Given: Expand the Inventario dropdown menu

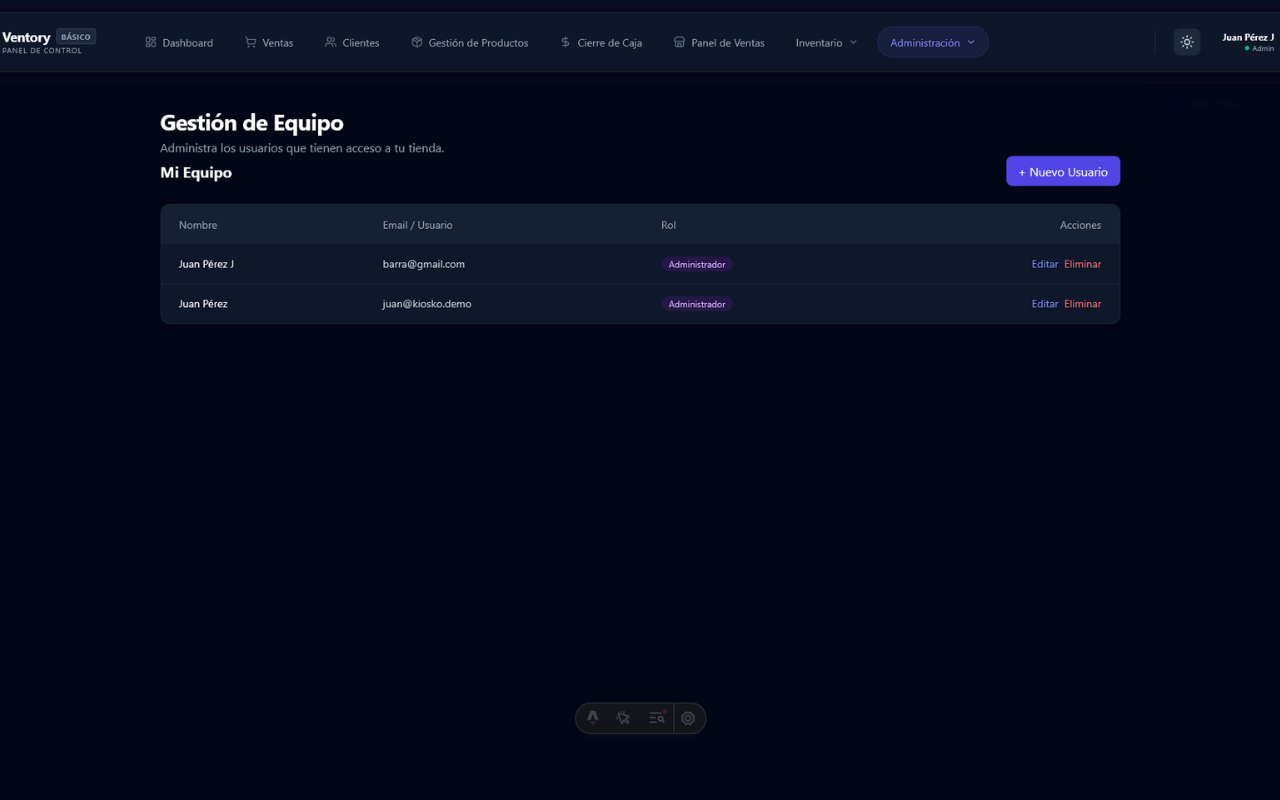Looking at the screenshot, I should (x=826, y=43).
